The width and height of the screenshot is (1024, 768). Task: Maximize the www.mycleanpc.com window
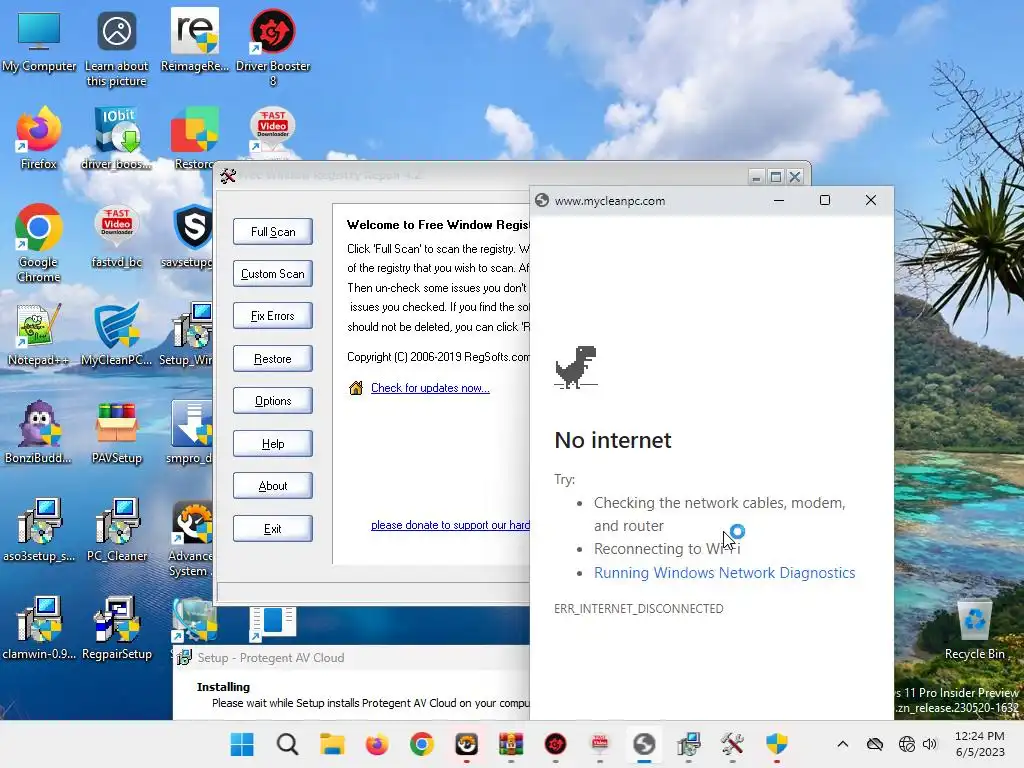(825, 200)
